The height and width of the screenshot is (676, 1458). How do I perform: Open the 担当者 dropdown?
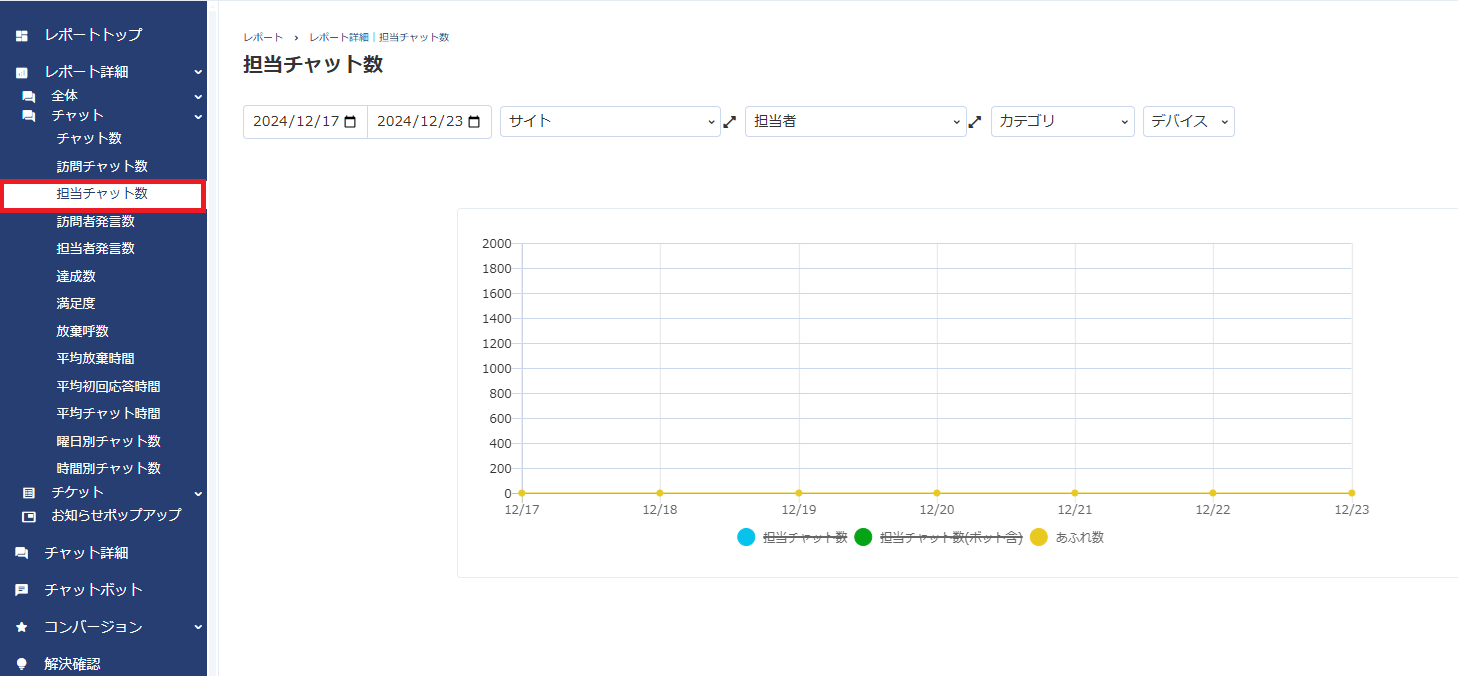856,121
